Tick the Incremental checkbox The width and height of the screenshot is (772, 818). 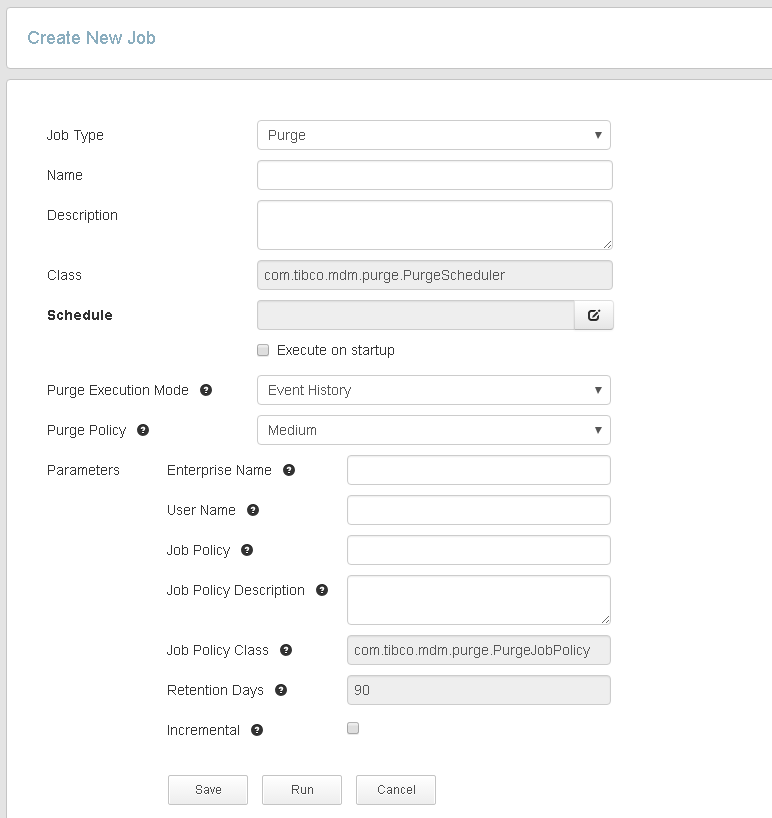353,729
